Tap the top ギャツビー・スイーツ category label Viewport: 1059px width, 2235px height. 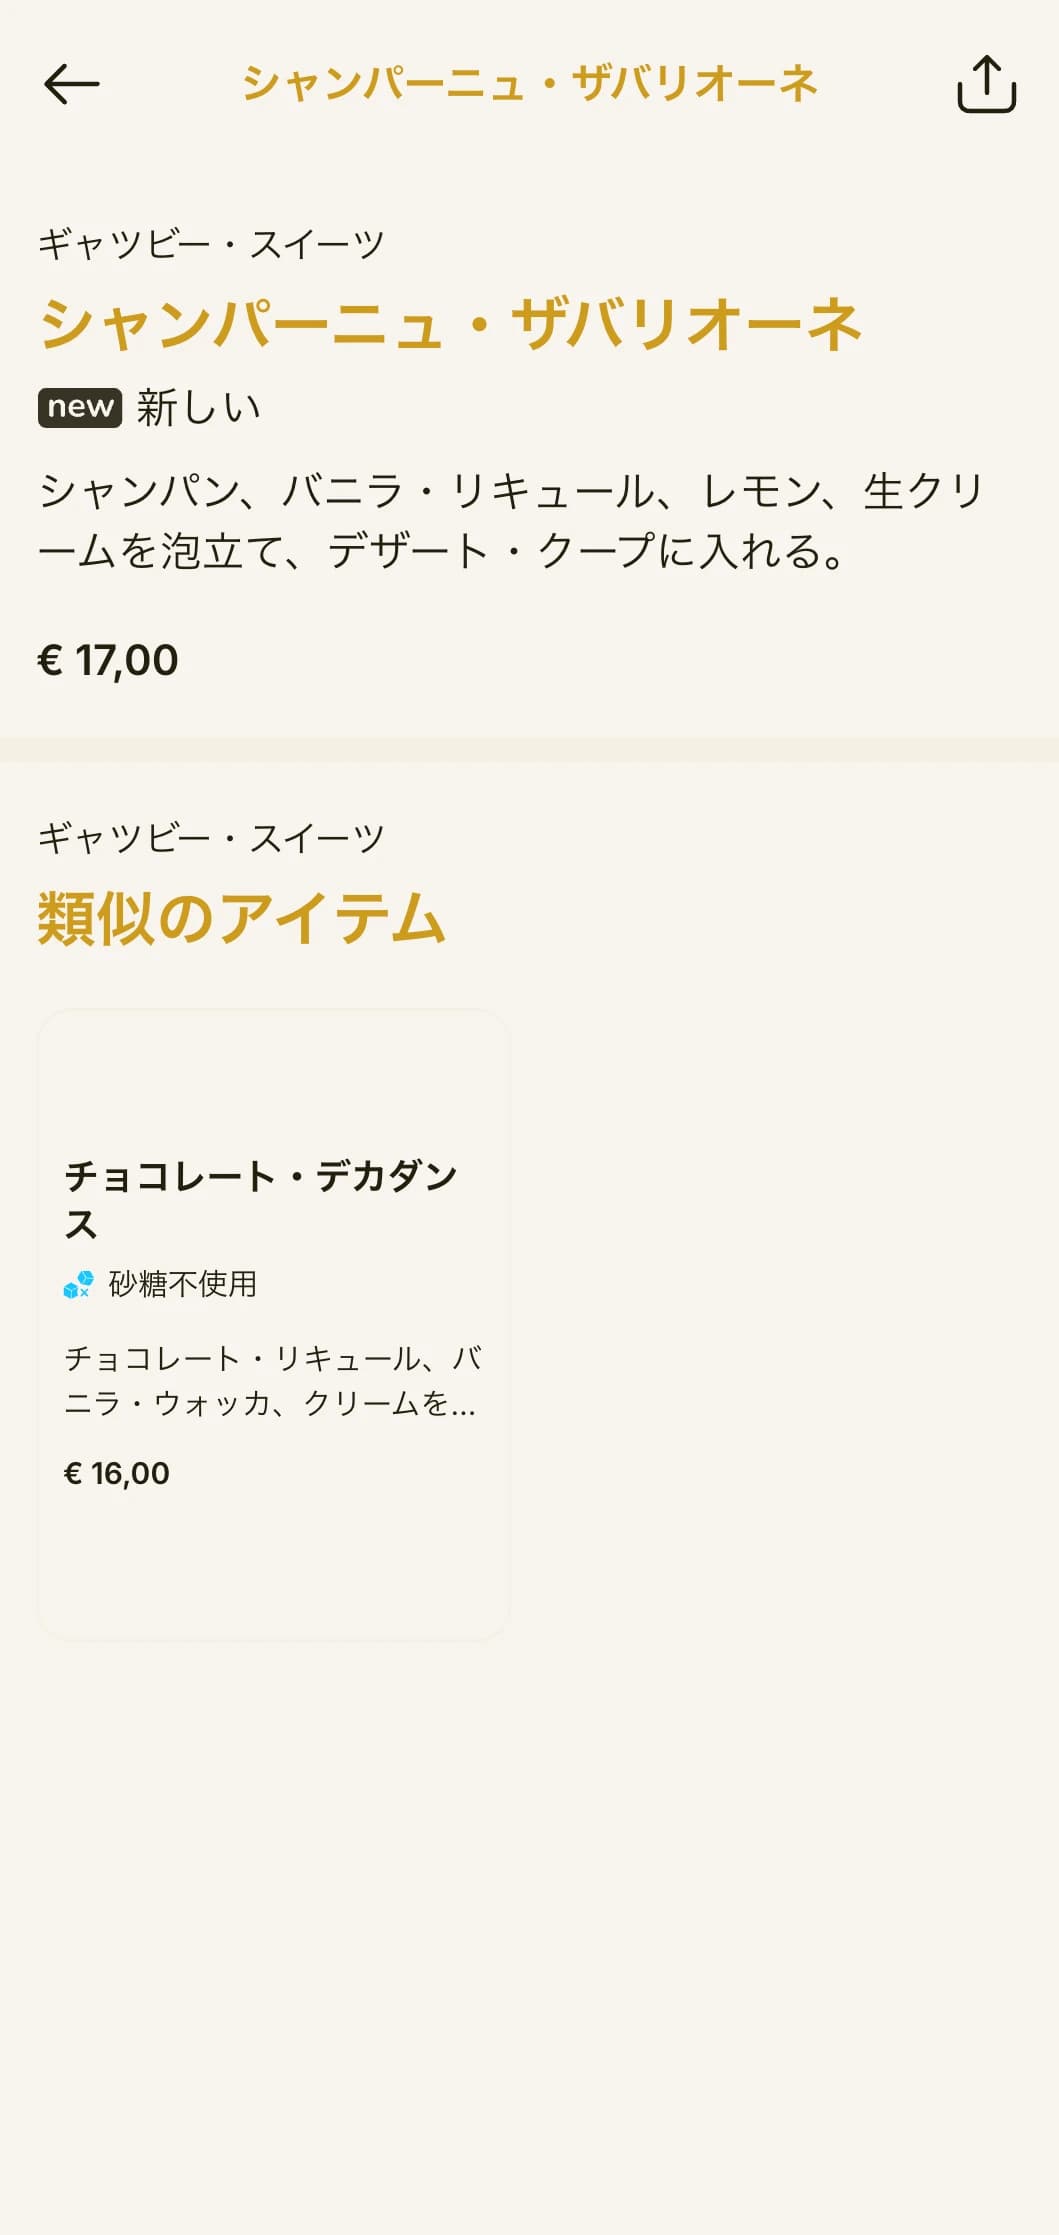click(x=211, y=244)
